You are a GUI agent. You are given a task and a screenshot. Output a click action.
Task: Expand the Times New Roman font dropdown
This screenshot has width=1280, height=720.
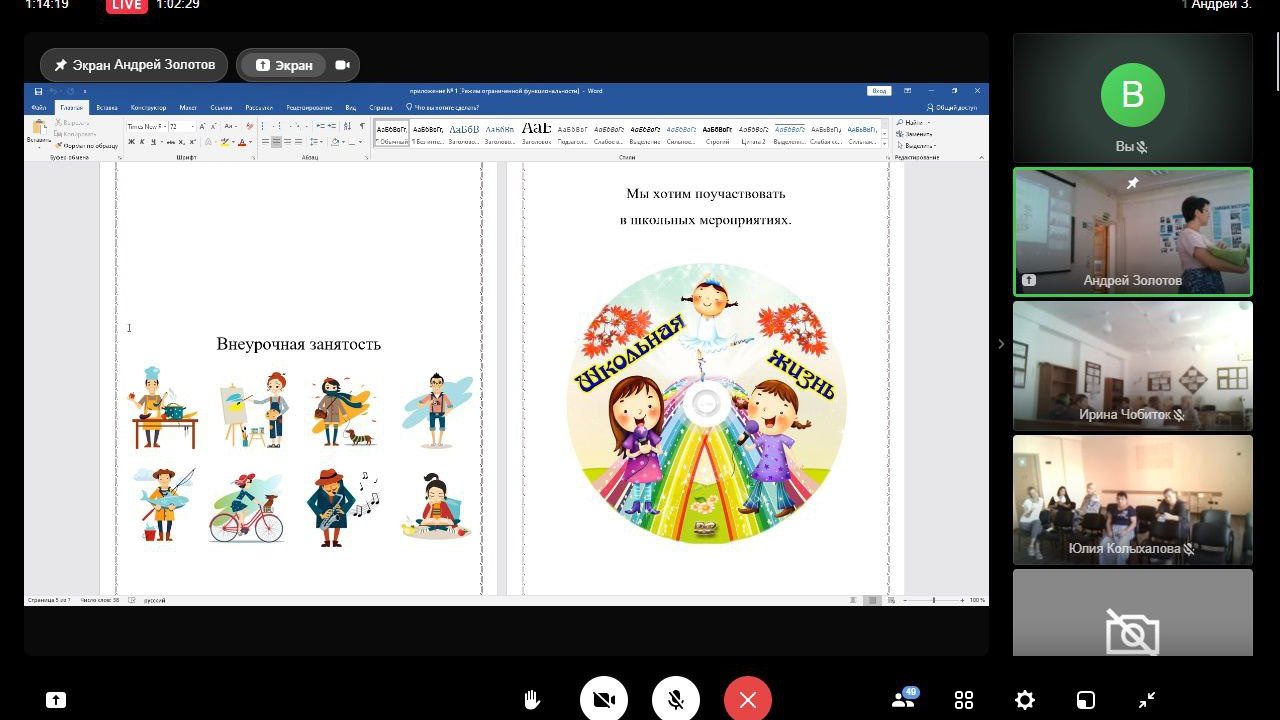[163, 127]
